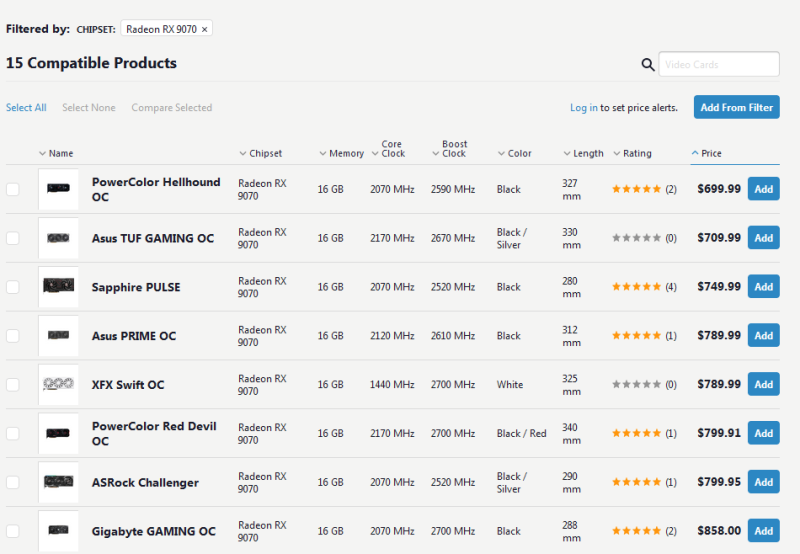The height and width of the screenshot is (554, 800).
Task: Open Asus TUF GAMING OC product thumbnail
Action: [x=58, y=238]
